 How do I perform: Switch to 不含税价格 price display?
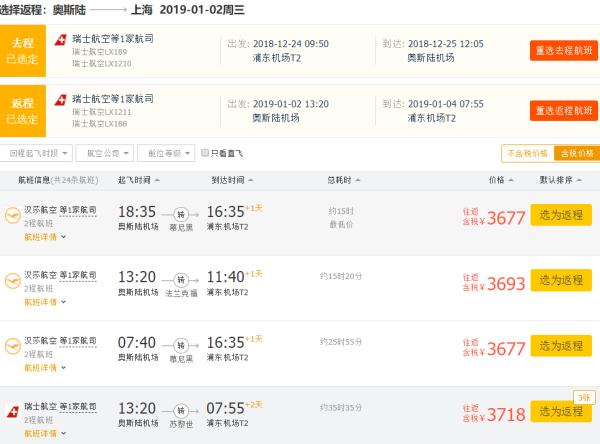pos(528,153)
